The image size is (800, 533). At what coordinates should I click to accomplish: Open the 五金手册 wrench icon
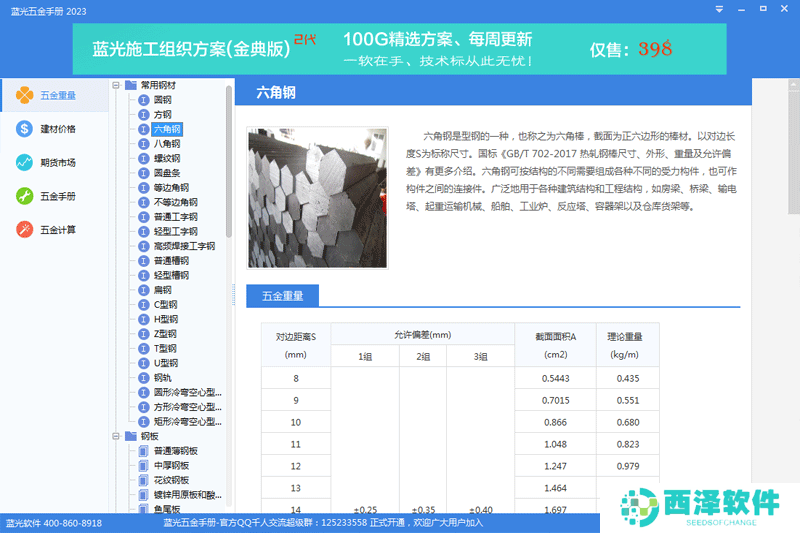pyautogui.click(x=24, y=196)
